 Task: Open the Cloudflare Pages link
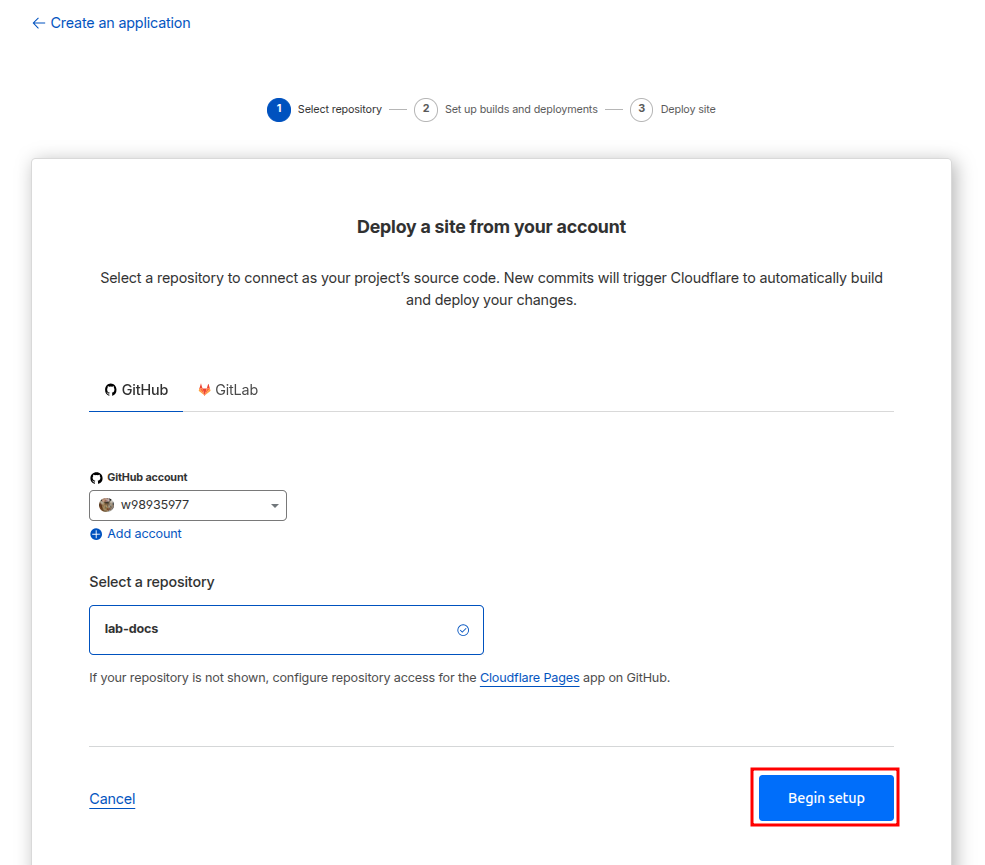pyautogui.click(x=529, y=677)
